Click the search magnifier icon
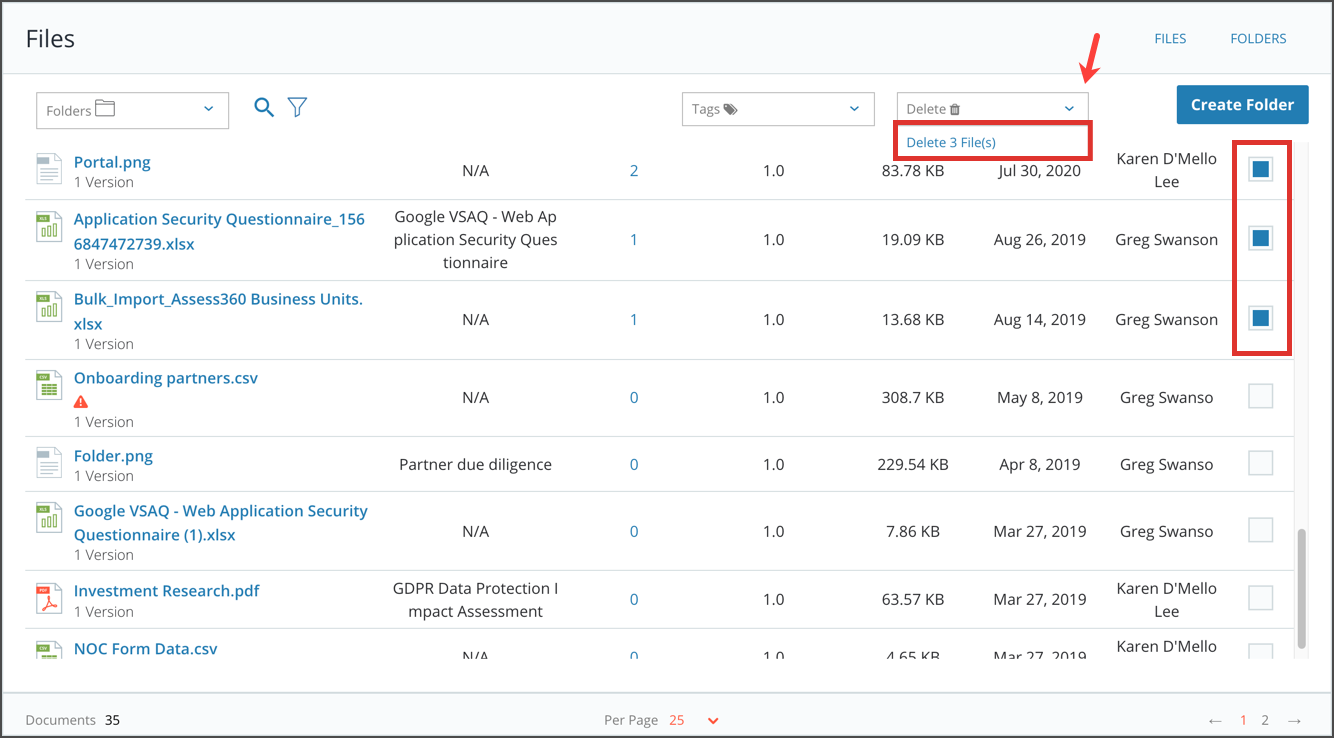 pyautogui.click(x=264, y=107)
